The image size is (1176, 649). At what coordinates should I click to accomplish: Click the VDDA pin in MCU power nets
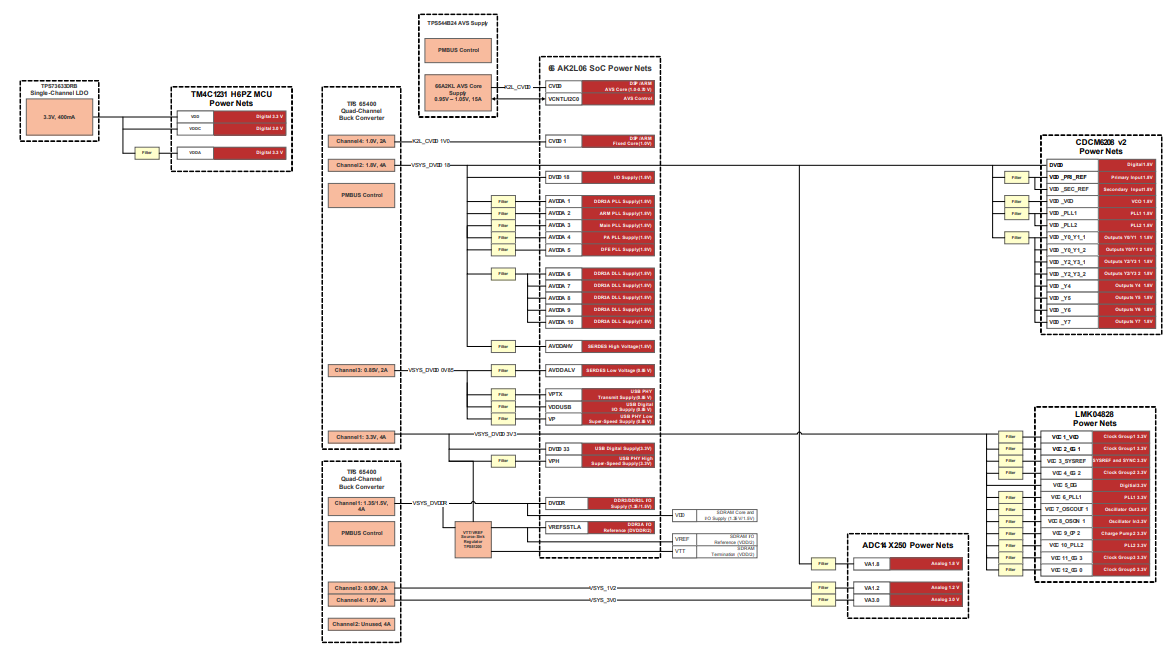pos(195,153)
